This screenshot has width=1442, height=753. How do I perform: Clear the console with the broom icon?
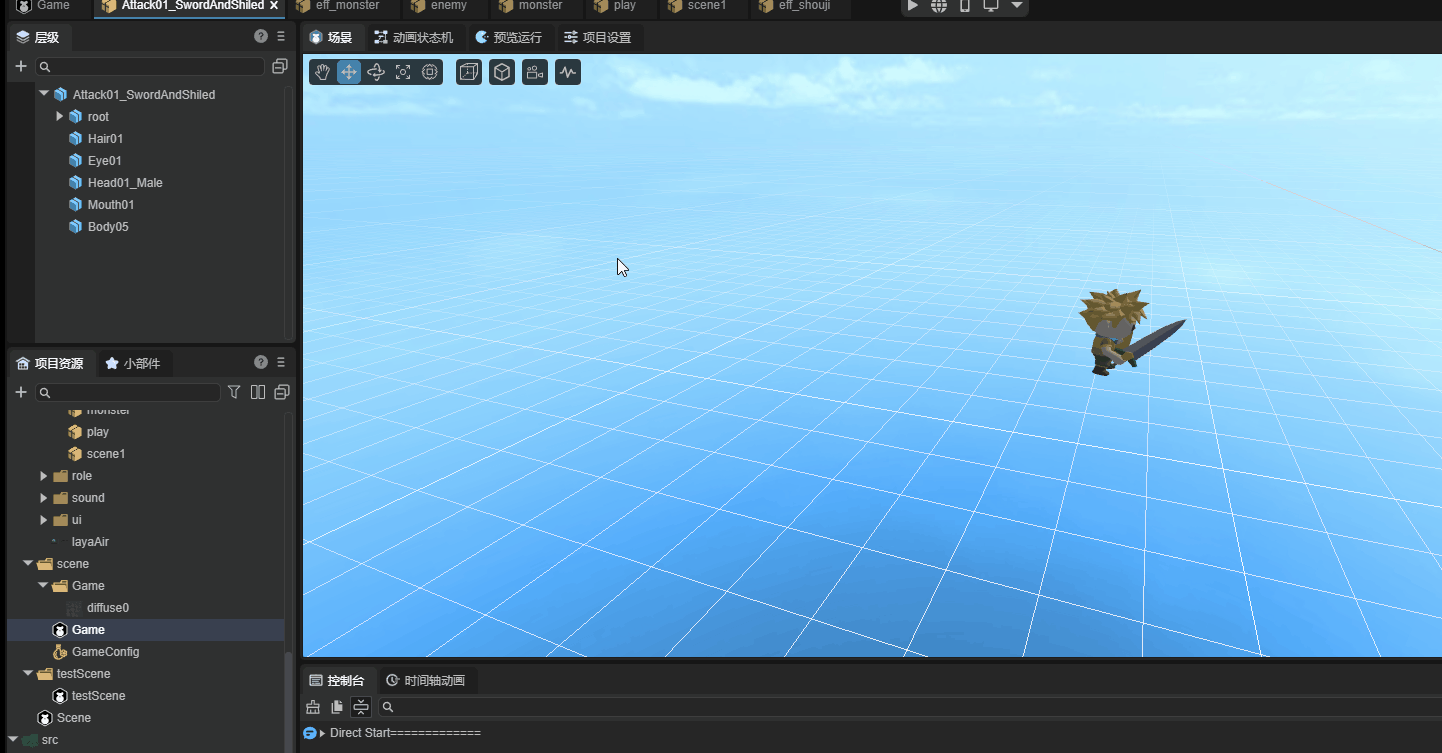313,707
